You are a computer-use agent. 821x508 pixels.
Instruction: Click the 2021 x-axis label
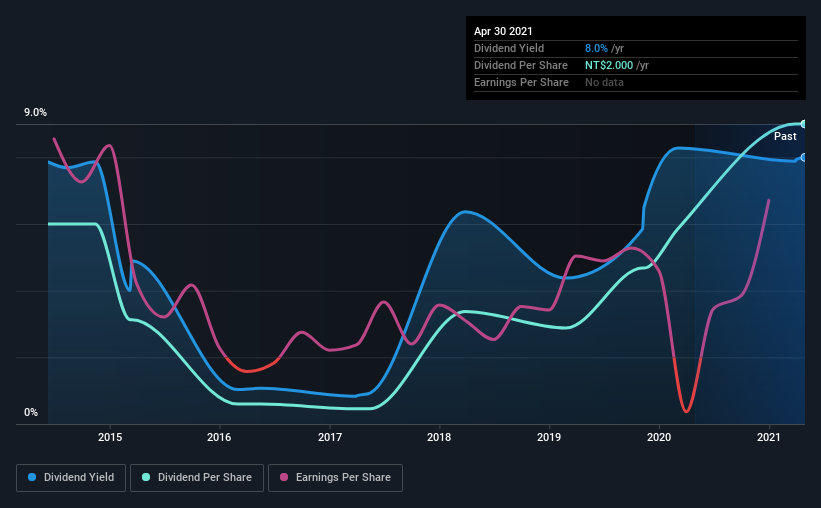click(x=769, y=437)
